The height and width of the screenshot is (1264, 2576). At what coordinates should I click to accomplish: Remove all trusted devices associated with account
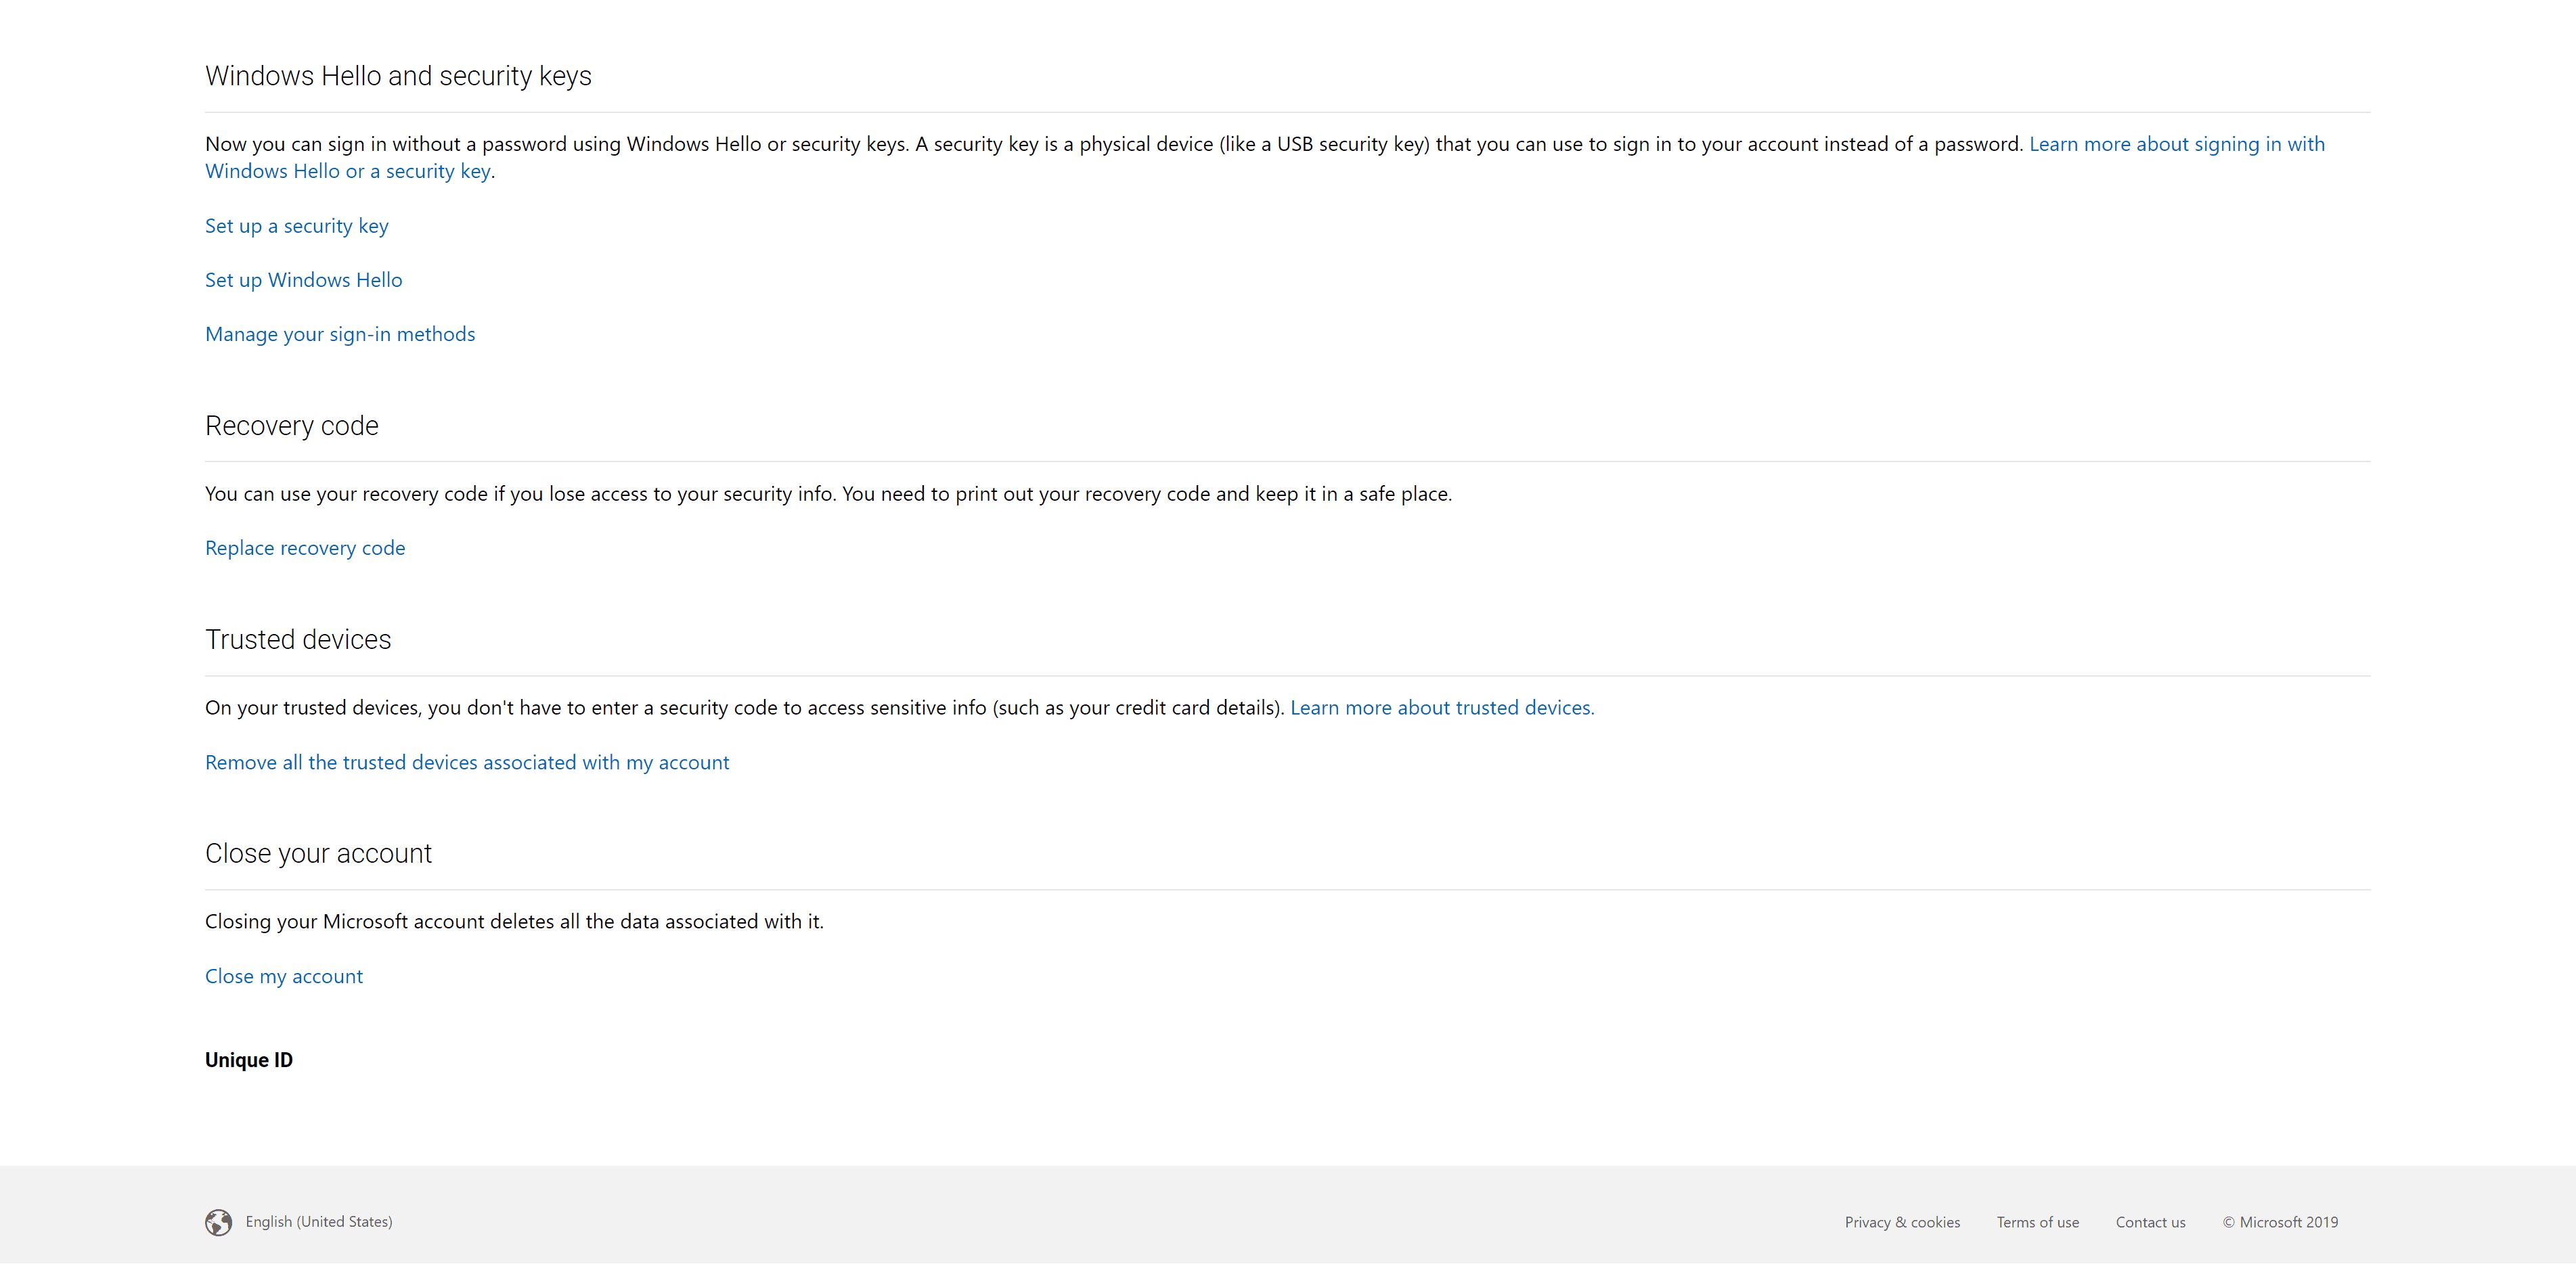[x=467, y=763]
